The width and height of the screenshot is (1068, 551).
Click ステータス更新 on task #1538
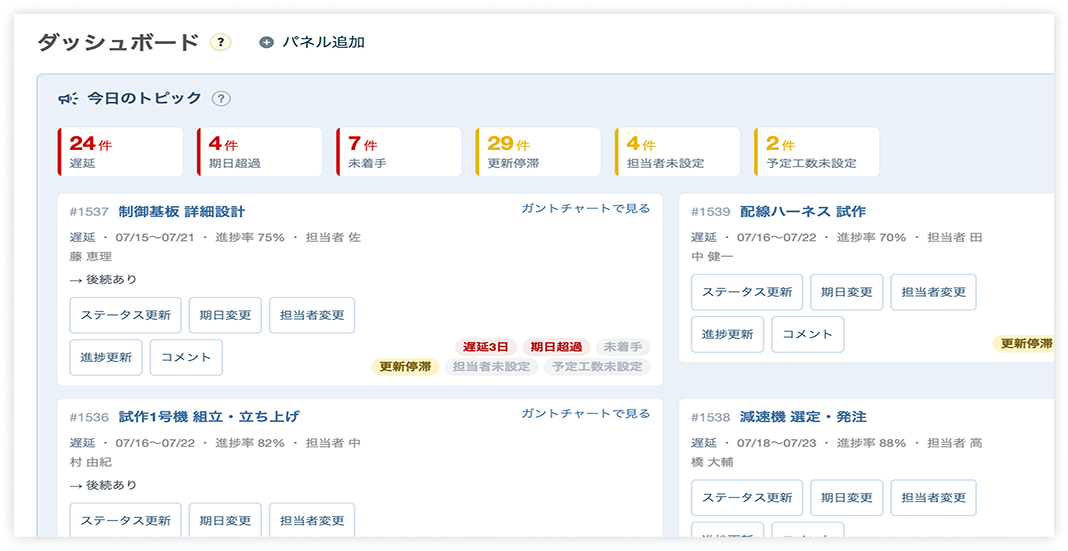tap(747, 497)
